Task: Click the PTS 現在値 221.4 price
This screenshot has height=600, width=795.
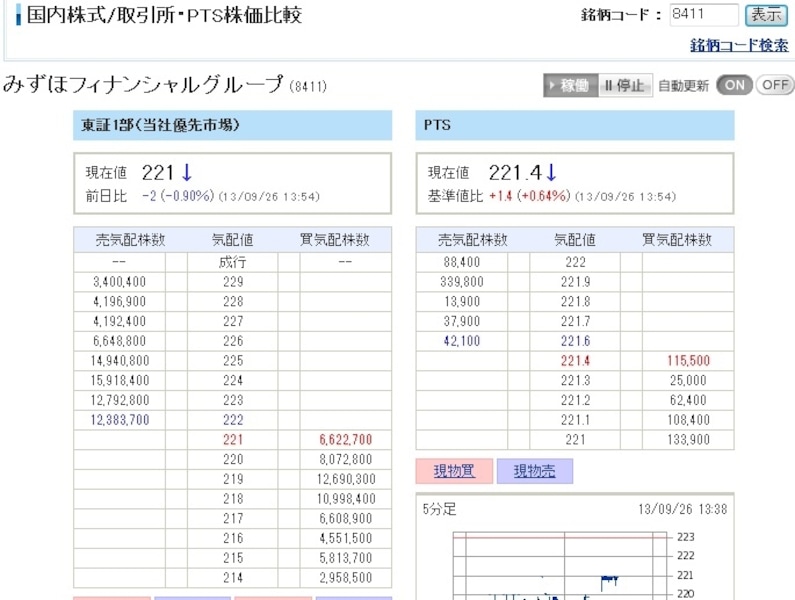Action: click(x=515, y=173)
